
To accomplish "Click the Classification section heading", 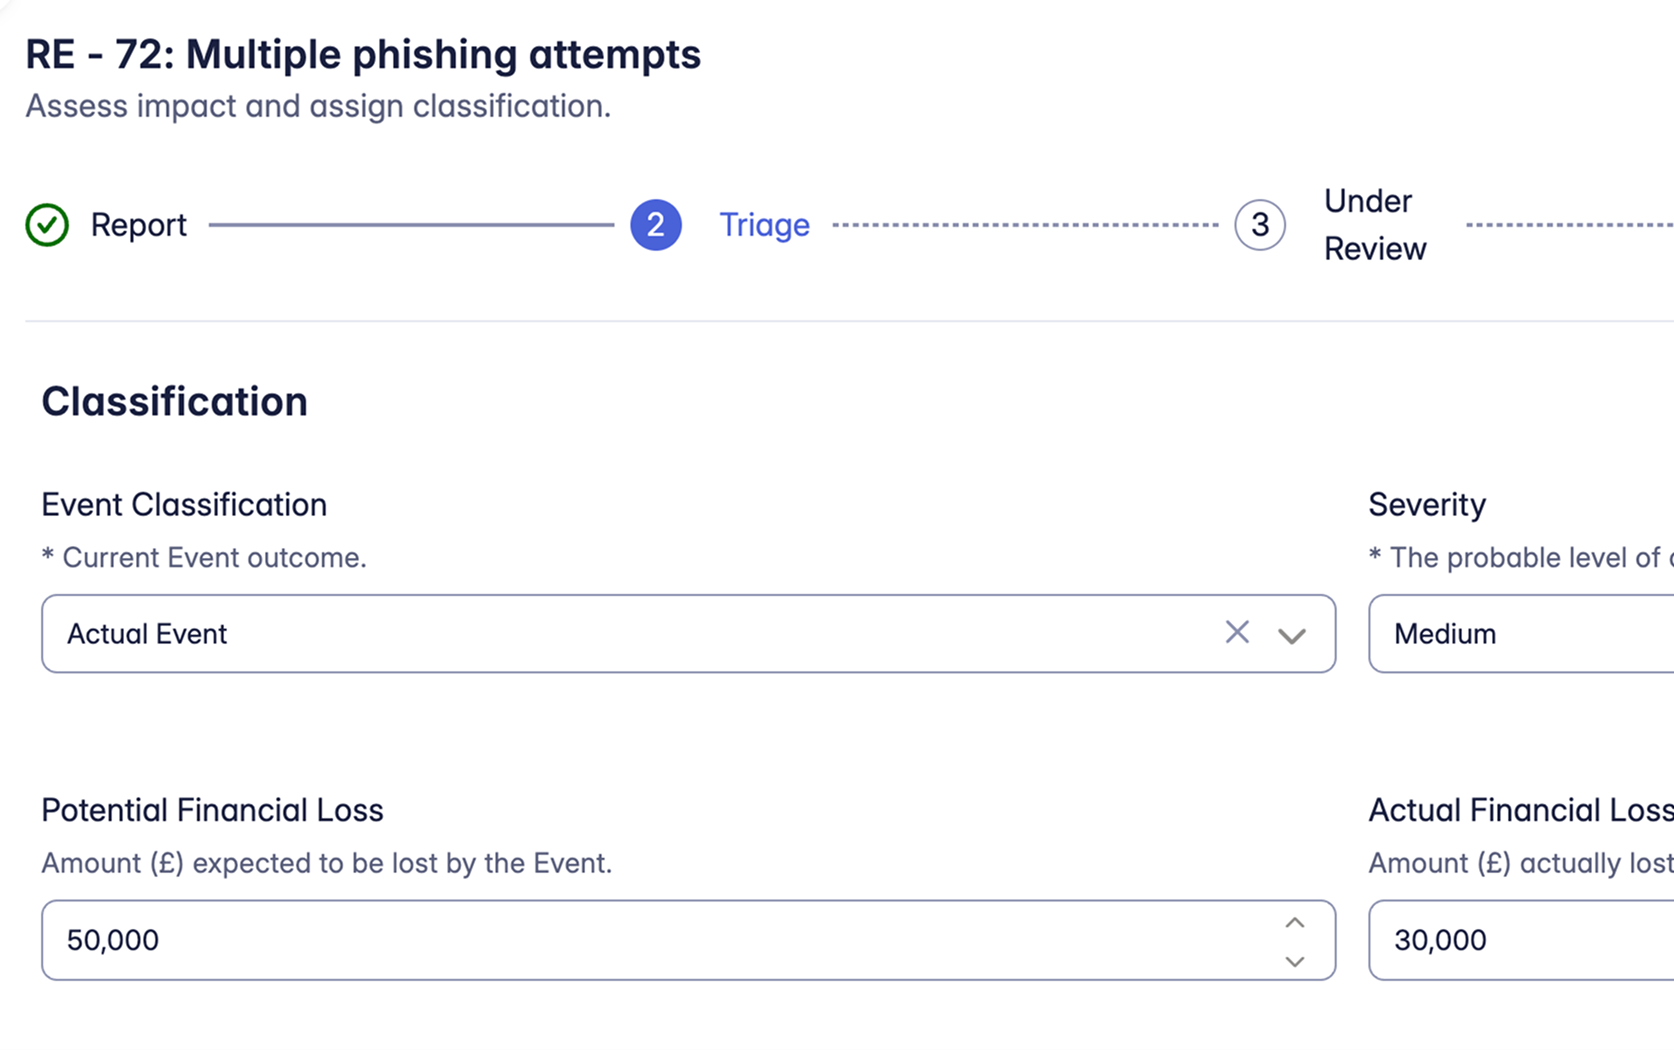I will (175, 402).
